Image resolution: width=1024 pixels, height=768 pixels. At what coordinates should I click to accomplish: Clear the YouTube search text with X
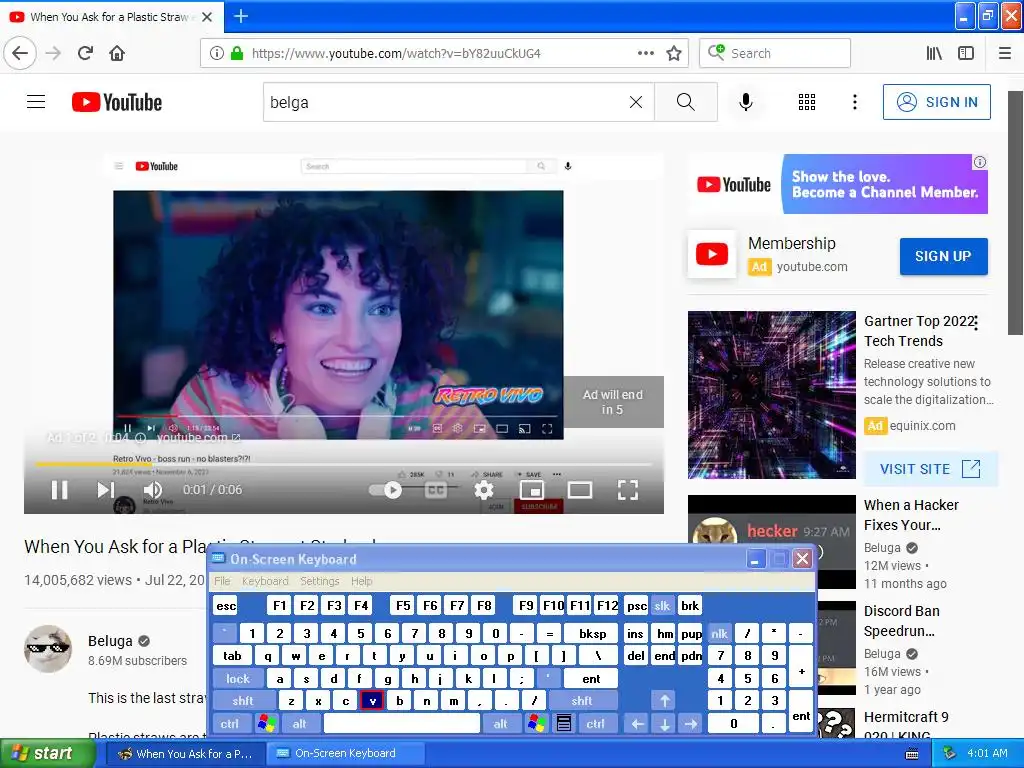coord(635,102)
